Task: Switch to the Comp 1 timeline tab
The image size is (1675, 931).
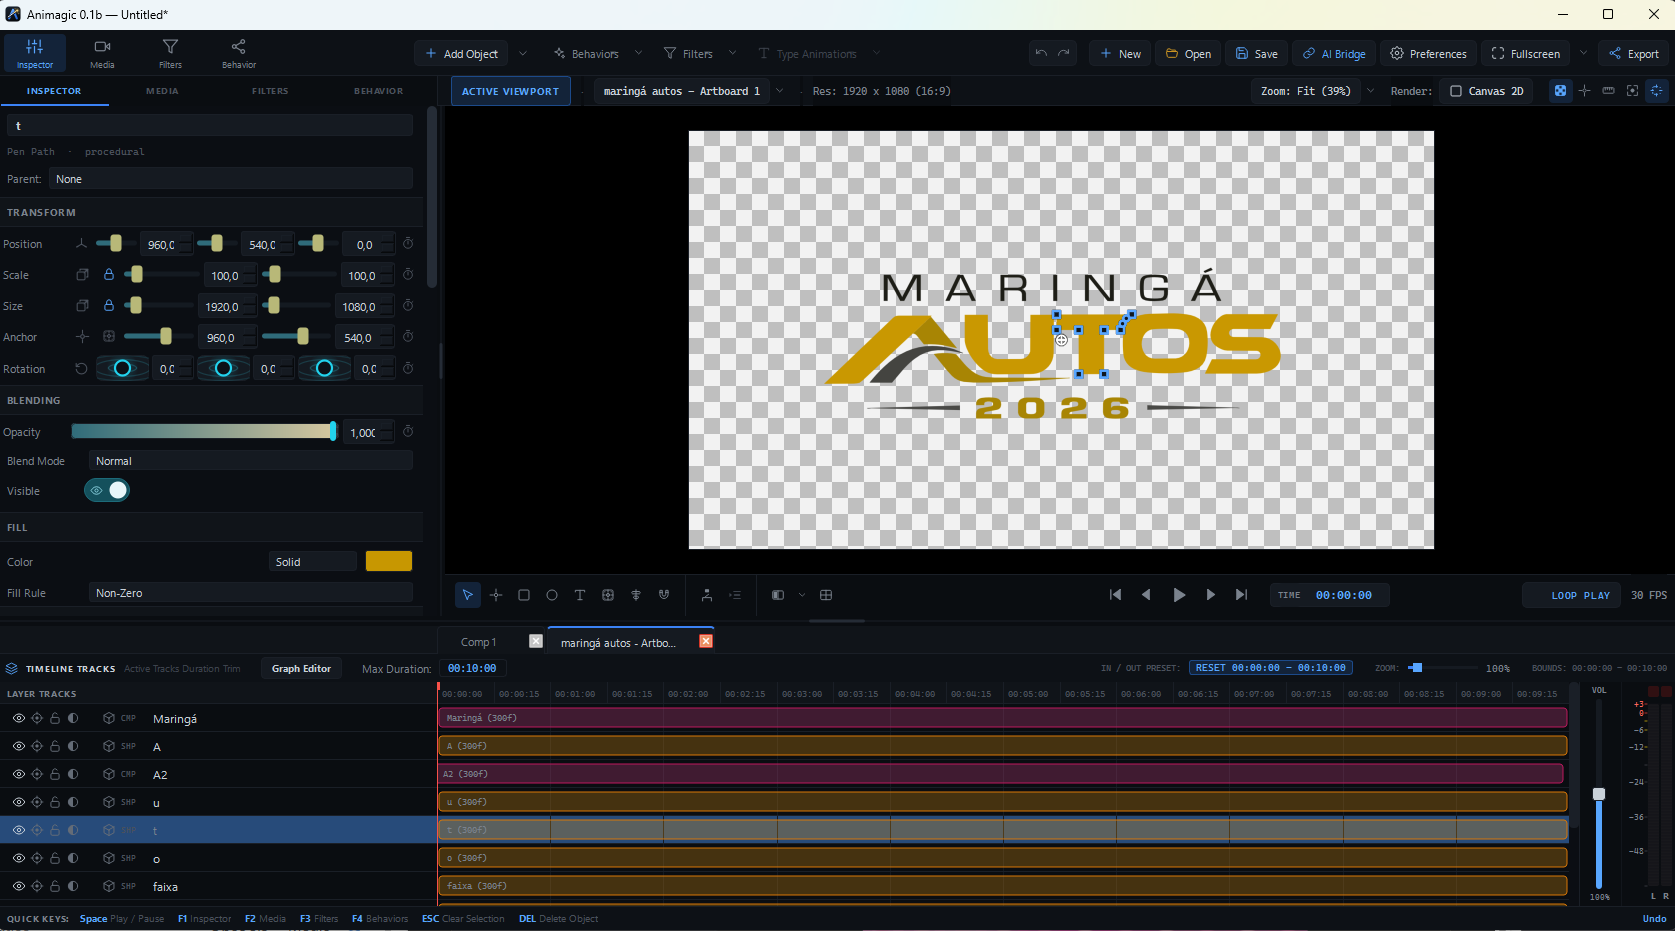Action: point(478,642)
